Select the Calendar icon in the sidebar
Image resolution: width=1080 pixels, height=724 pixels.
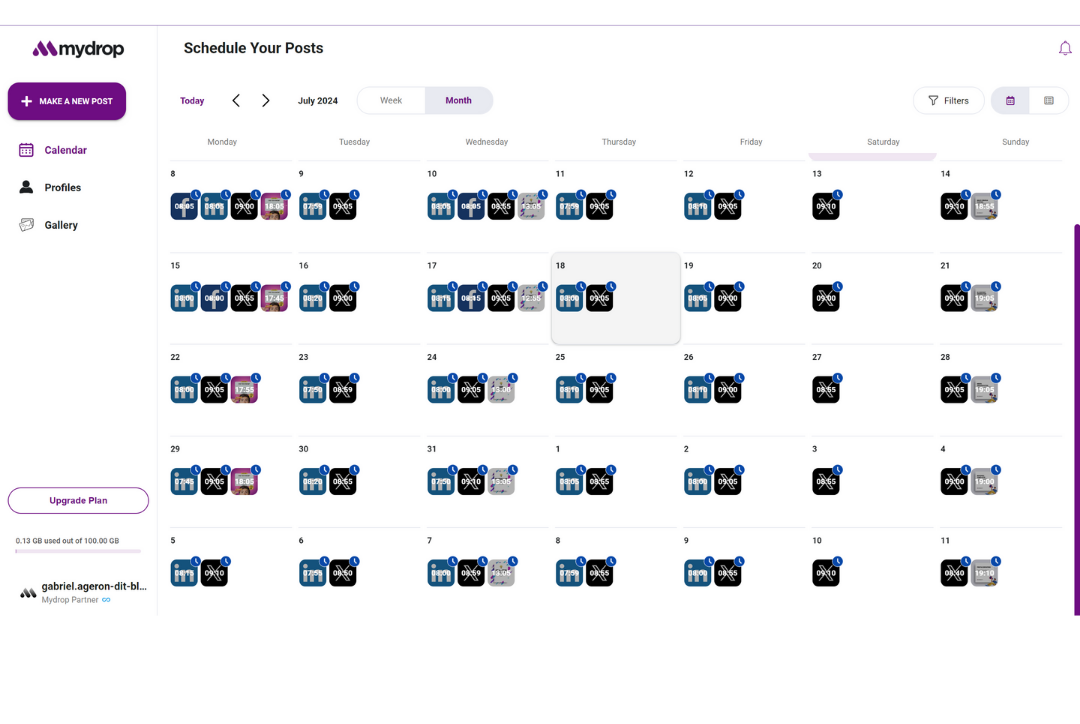coord(26,150)
